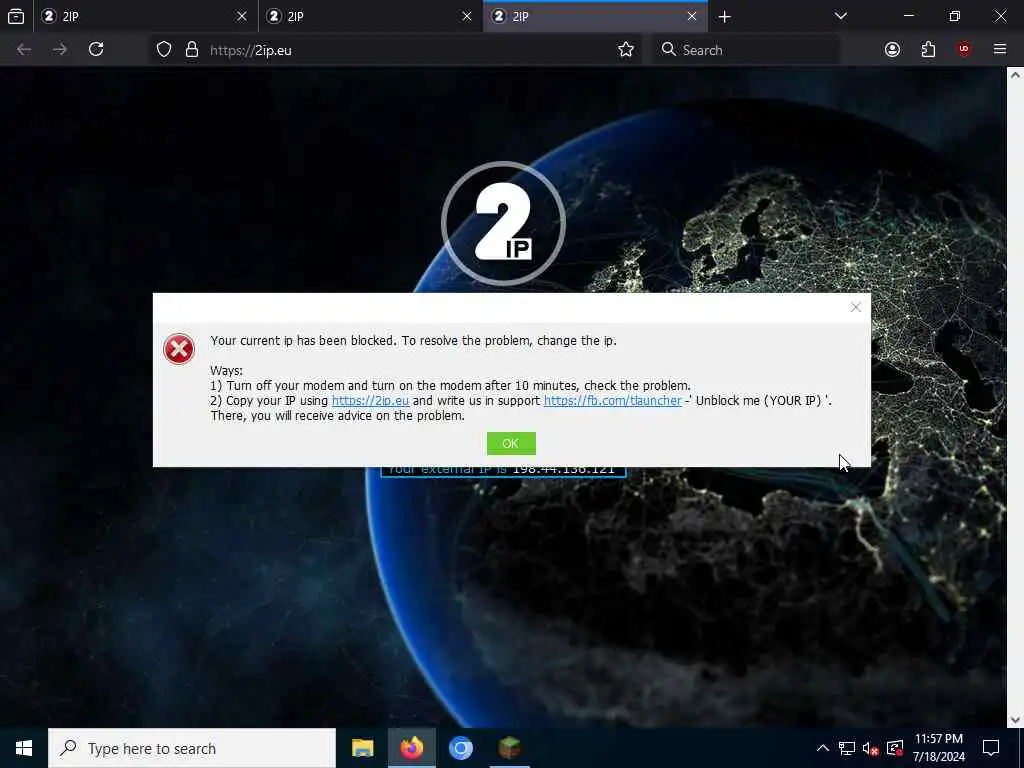Open a new browser tab

click(724, 16)
